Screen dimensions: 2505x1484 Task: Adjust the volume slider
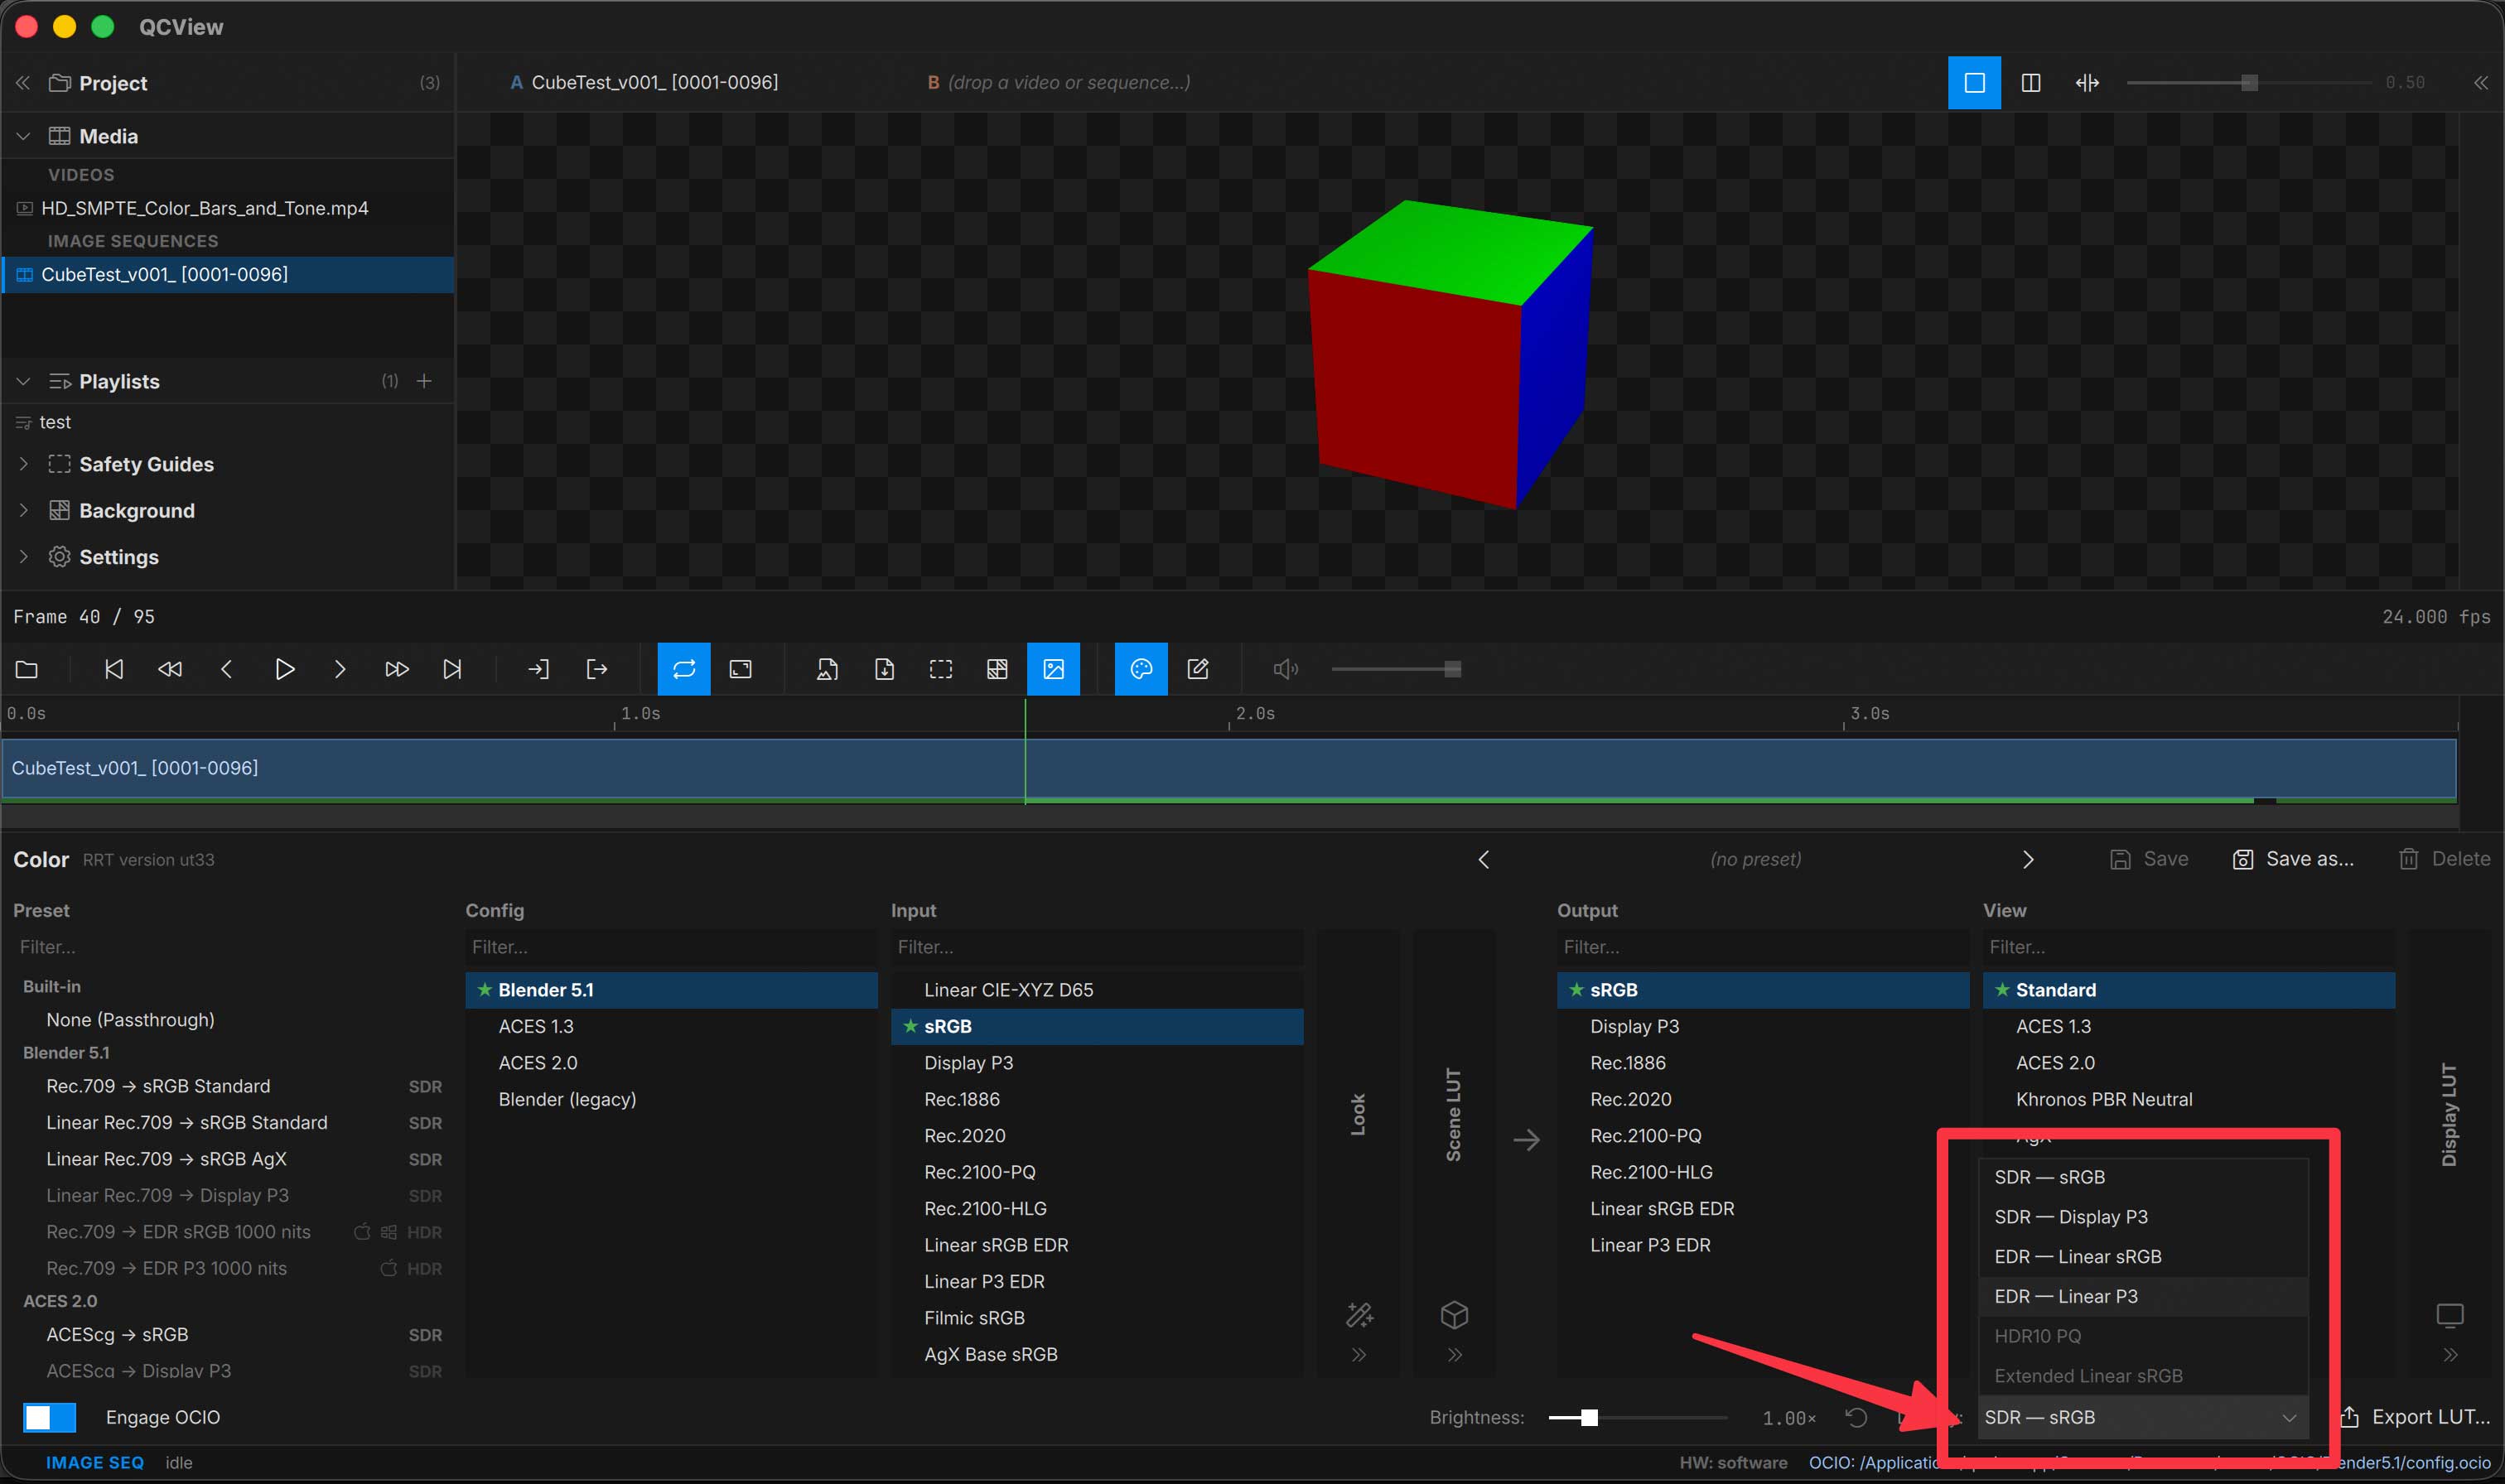click(1396, 669)
